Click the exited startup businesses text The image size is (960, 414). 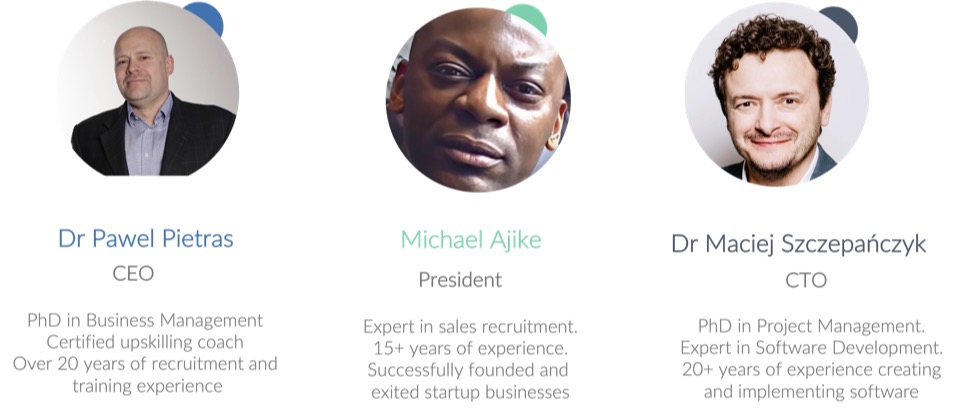tap(470, 392)
